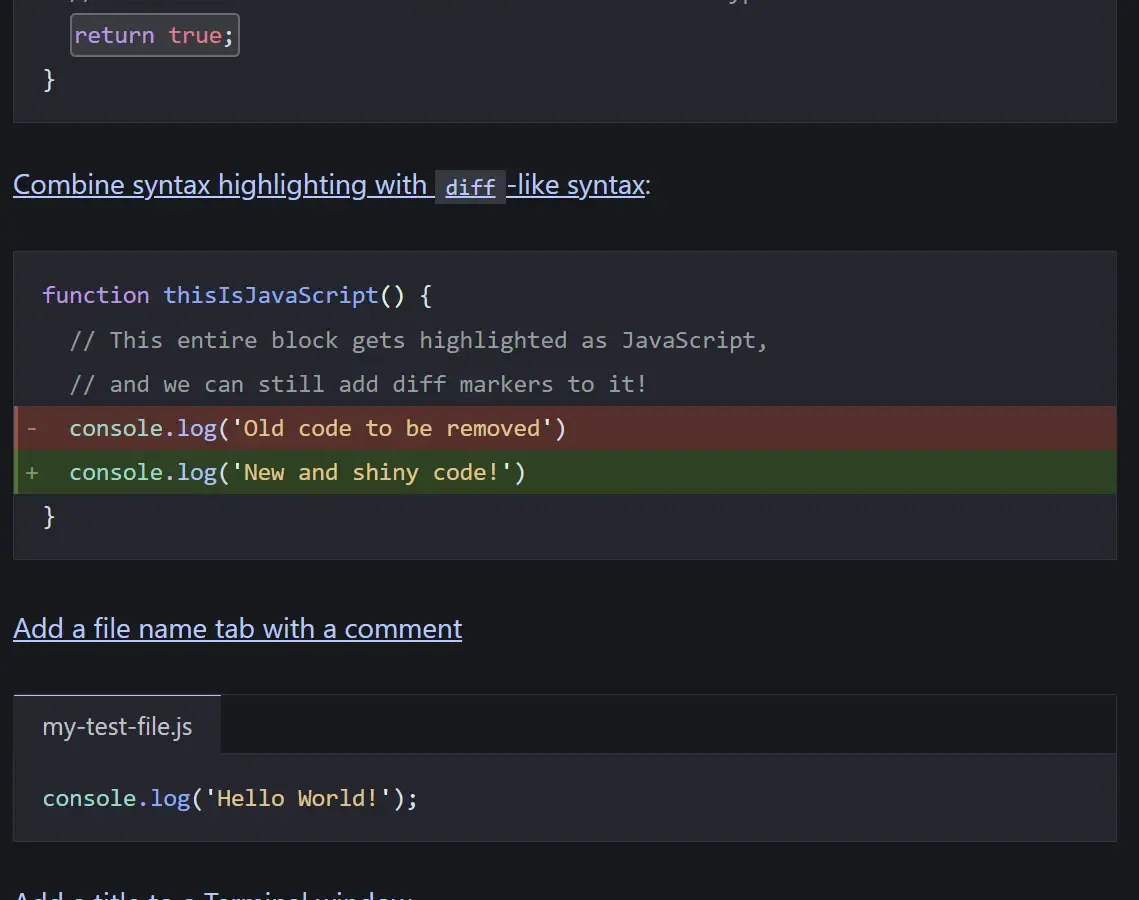
Task: Click the green plus diff marker
Action: pyautogui.click(x=32, y=473)
